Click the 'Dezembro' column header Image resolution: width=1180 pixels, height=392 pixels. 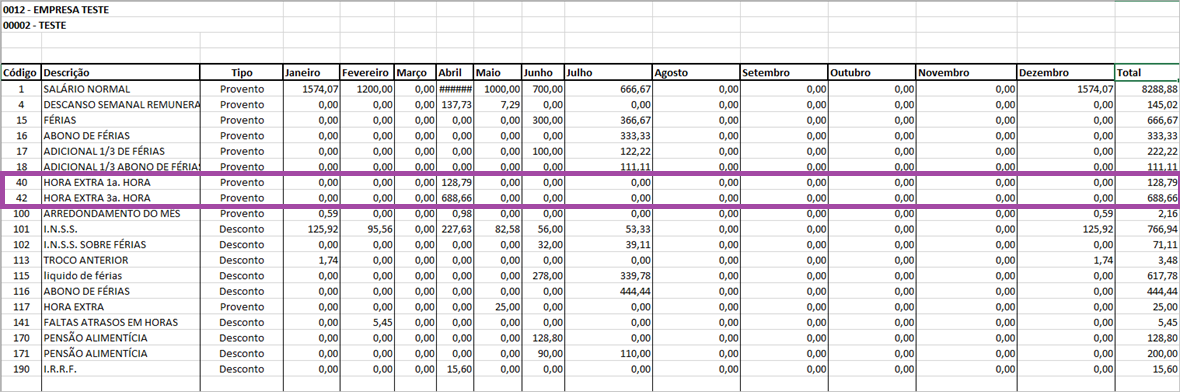(x=1066, y=73)
